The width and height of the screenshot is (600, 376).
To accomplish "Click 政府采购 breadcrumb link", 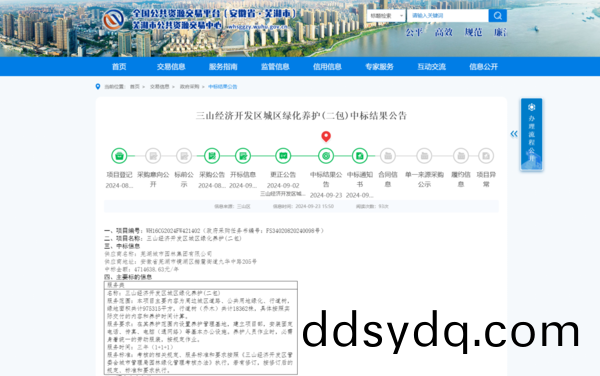I will click(x=189, y=87).
